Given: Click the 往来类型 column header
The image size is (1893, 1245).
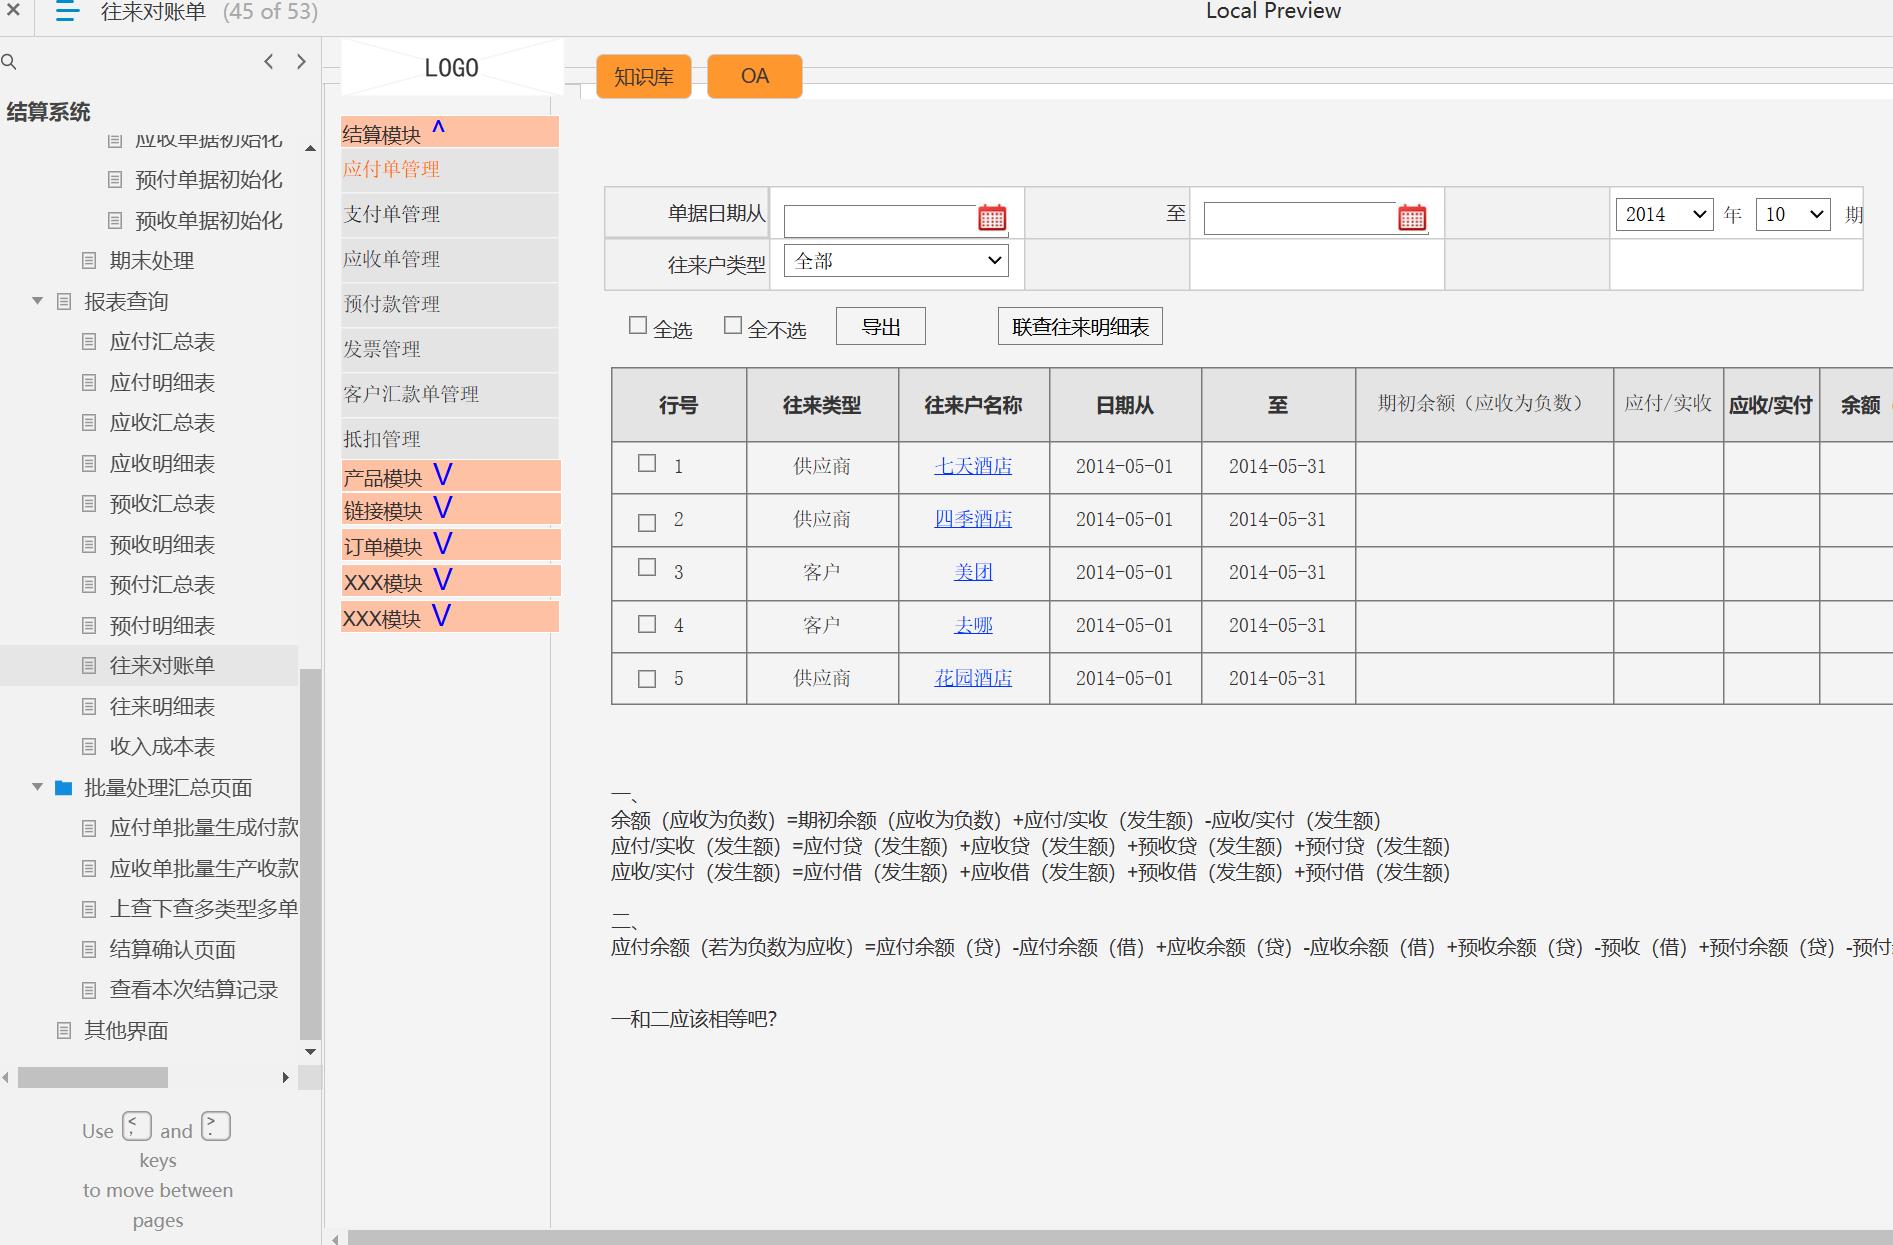Looking at the screenshot, I should coord(822,405).
